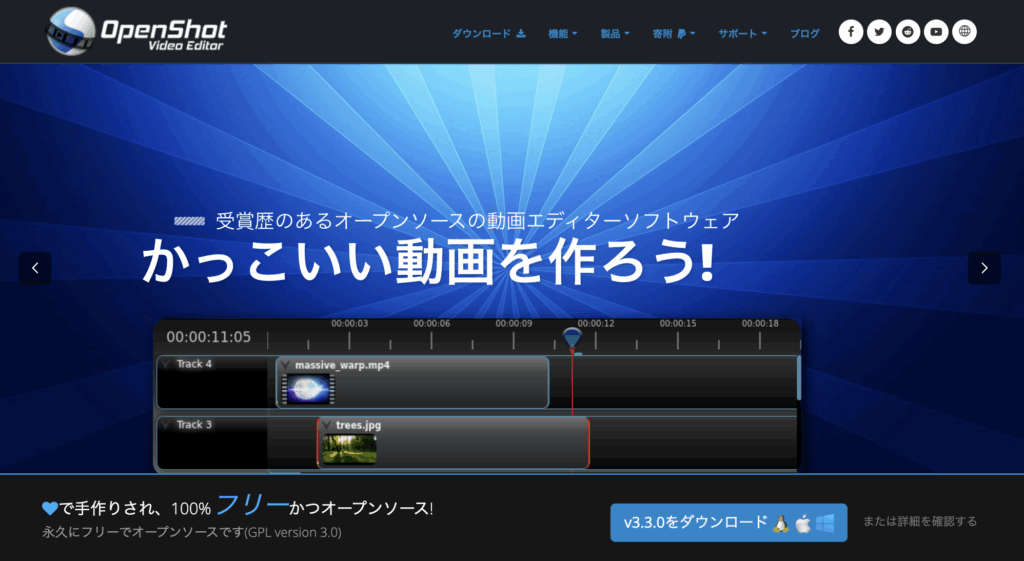Screen dimensions: 1024x561
Task: Open the Reddit social icon
Action: (908, 33)
